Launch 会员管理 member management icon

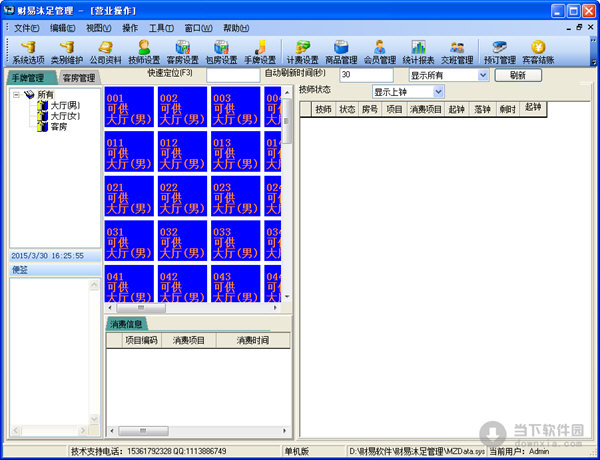pos(379,51)
